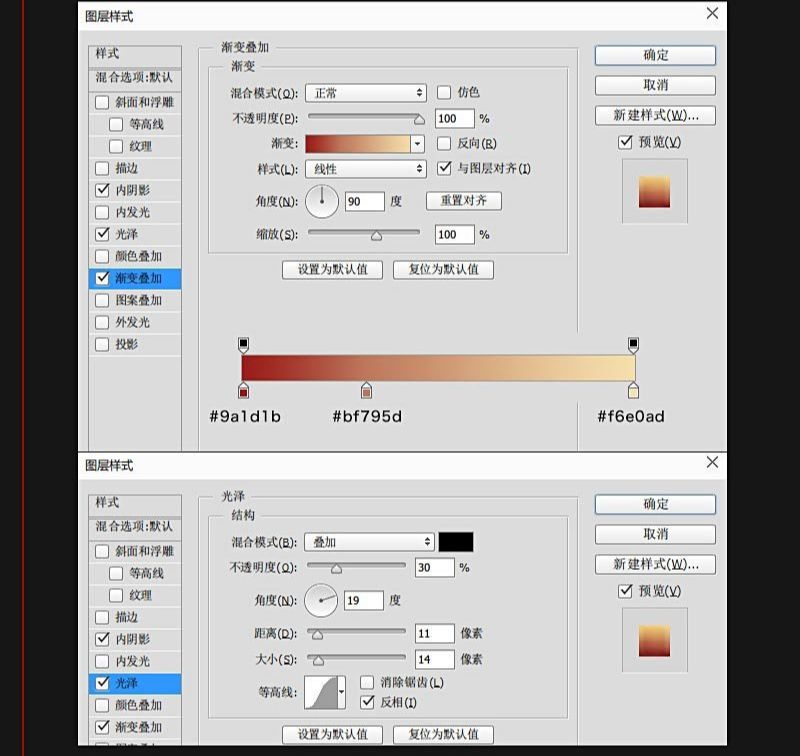Click satin angle field showing 19
800x756 pixels.
tap(364, 600)
